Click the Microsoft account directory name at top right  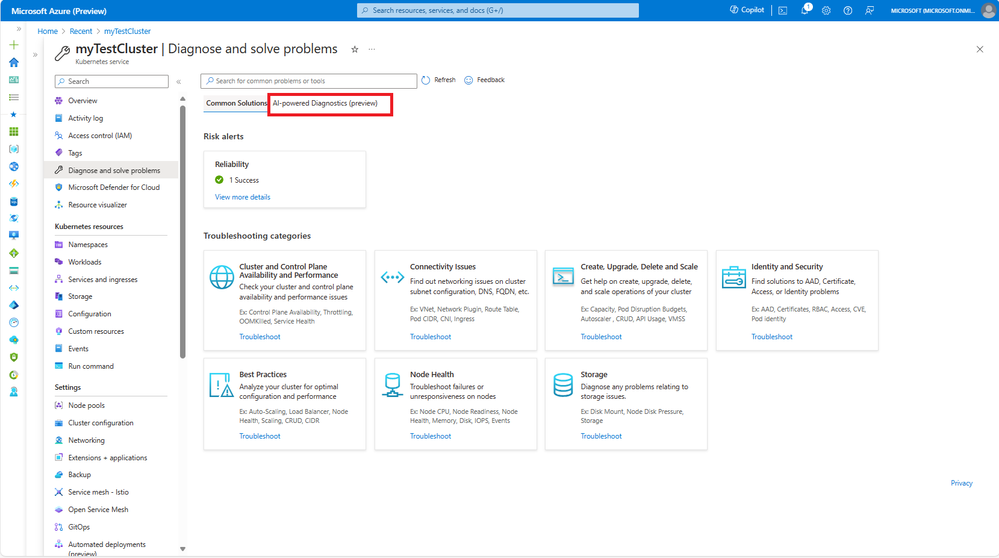(x=932, y=11)
